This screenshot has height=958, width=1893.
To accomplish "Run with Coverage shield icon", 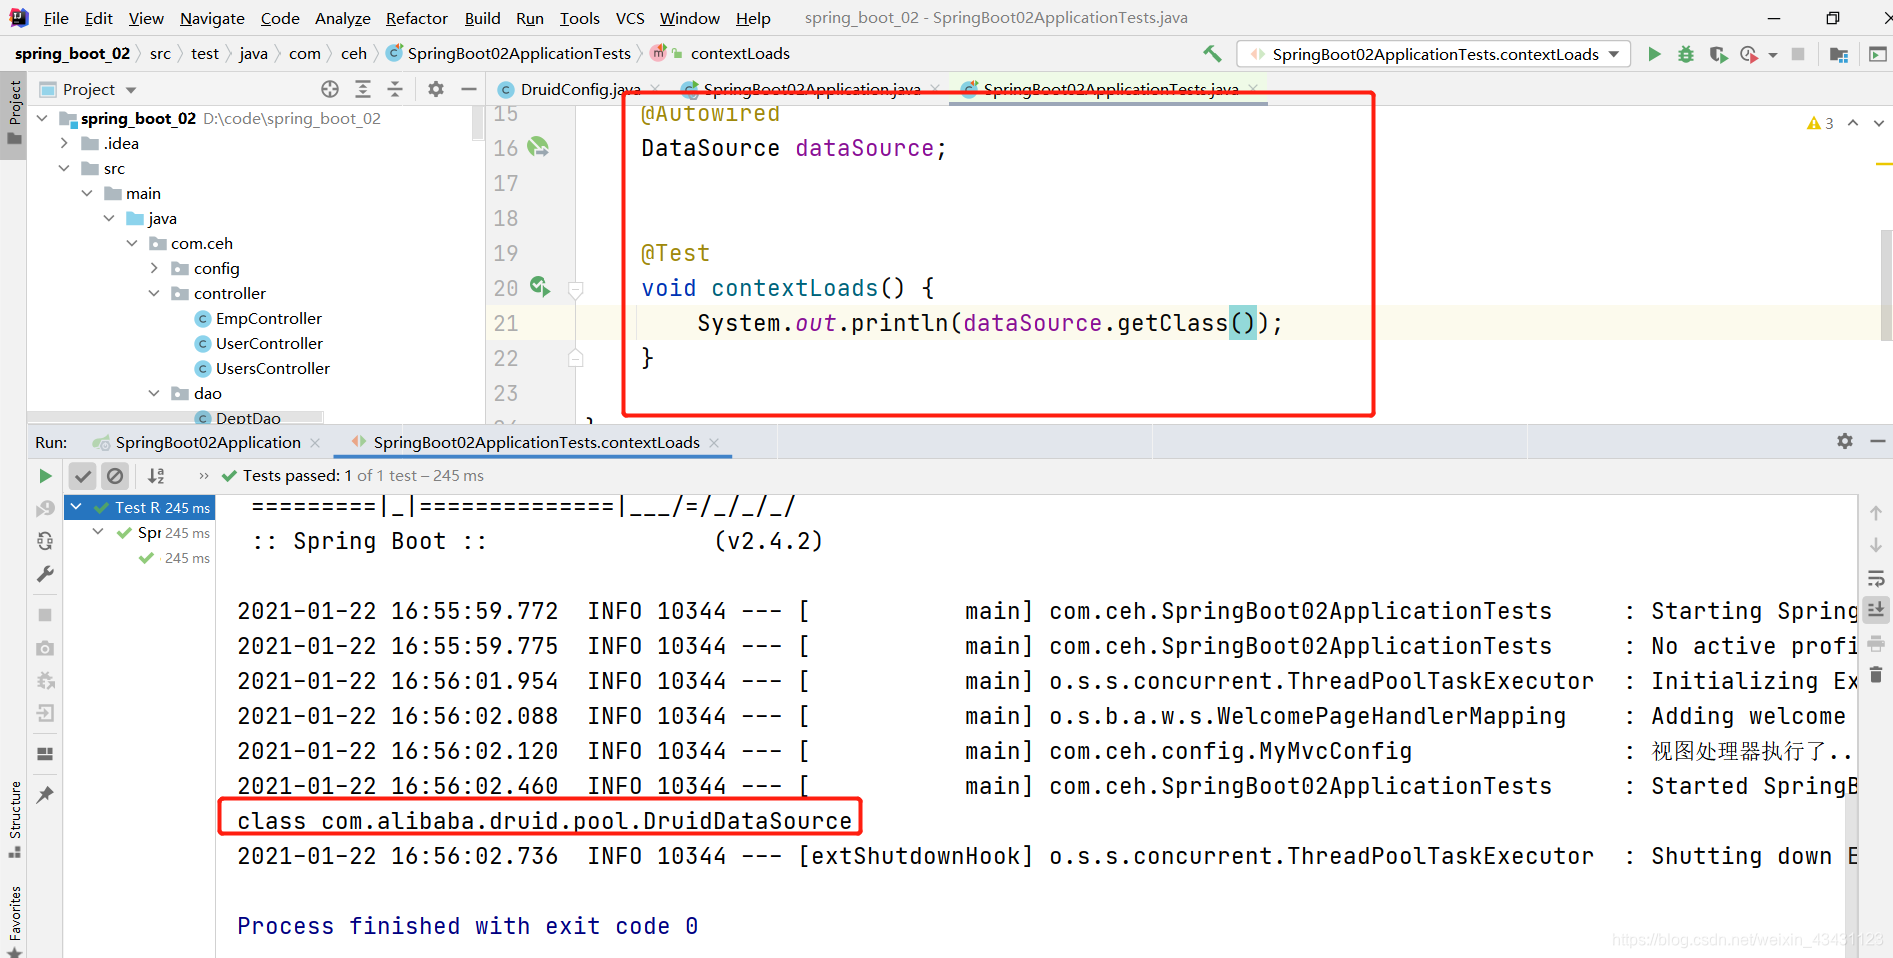I will tap(1718, 54).
